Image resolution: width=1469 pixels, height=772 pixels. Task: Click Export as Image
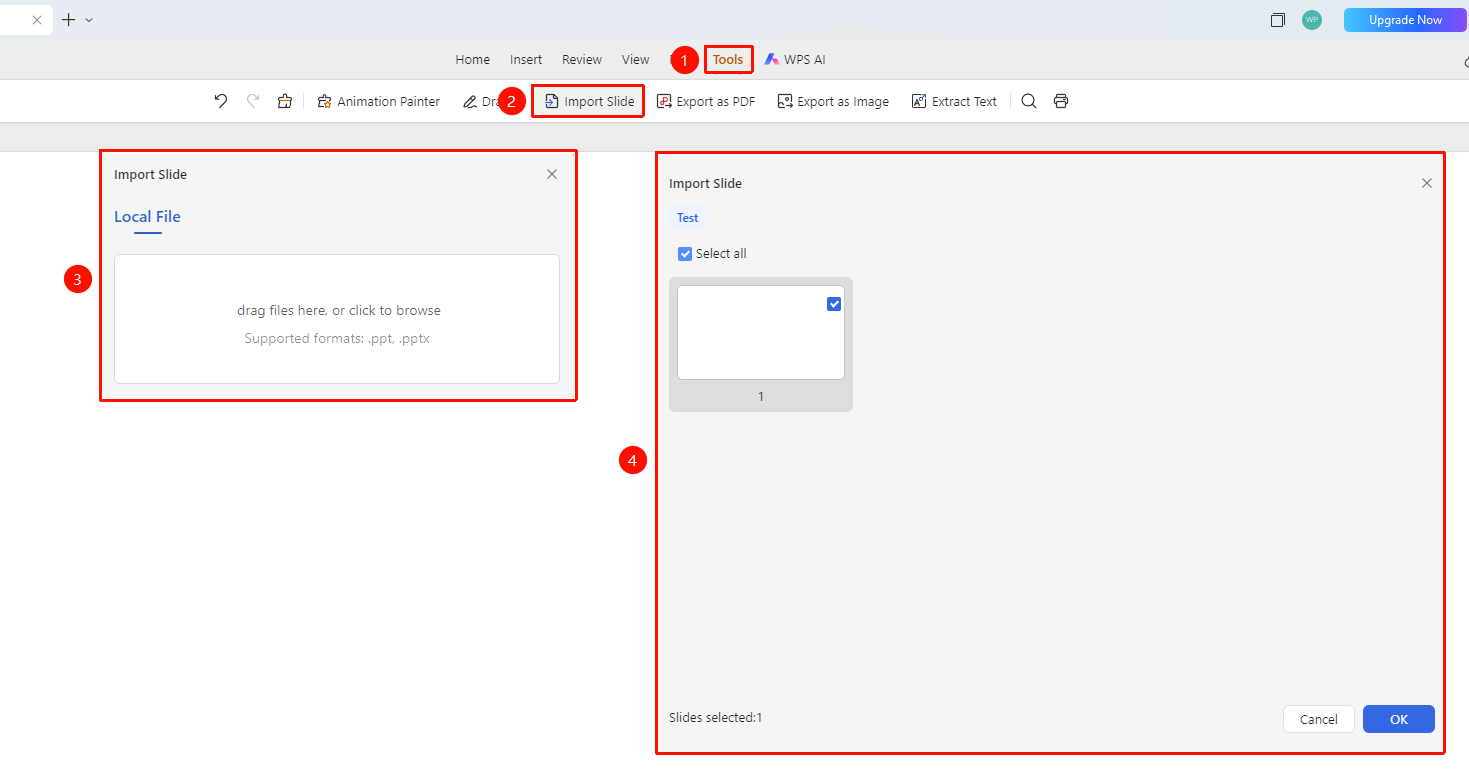pos(833,101)
